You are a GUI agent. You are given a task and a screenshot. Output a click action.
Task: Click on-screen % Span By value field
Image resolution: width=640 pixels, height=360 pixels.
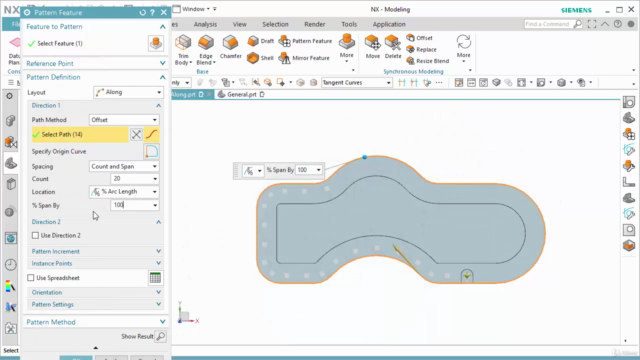(x=305, y=170)
